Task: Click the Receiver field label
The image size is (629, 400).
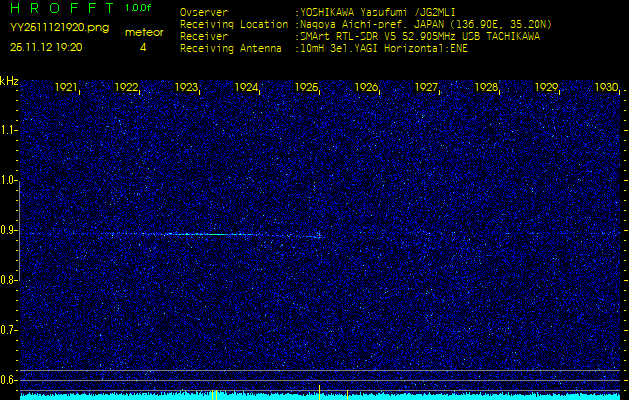Action: (x=204, y=37)
